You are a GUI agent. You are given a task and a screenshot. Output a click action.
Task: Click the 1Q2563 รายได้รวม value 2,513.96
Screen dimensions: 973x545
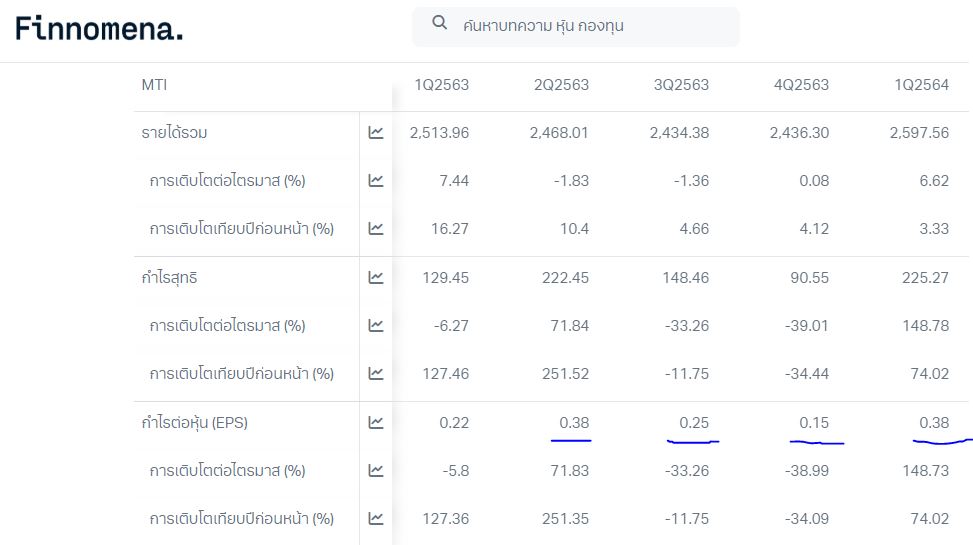440,132
